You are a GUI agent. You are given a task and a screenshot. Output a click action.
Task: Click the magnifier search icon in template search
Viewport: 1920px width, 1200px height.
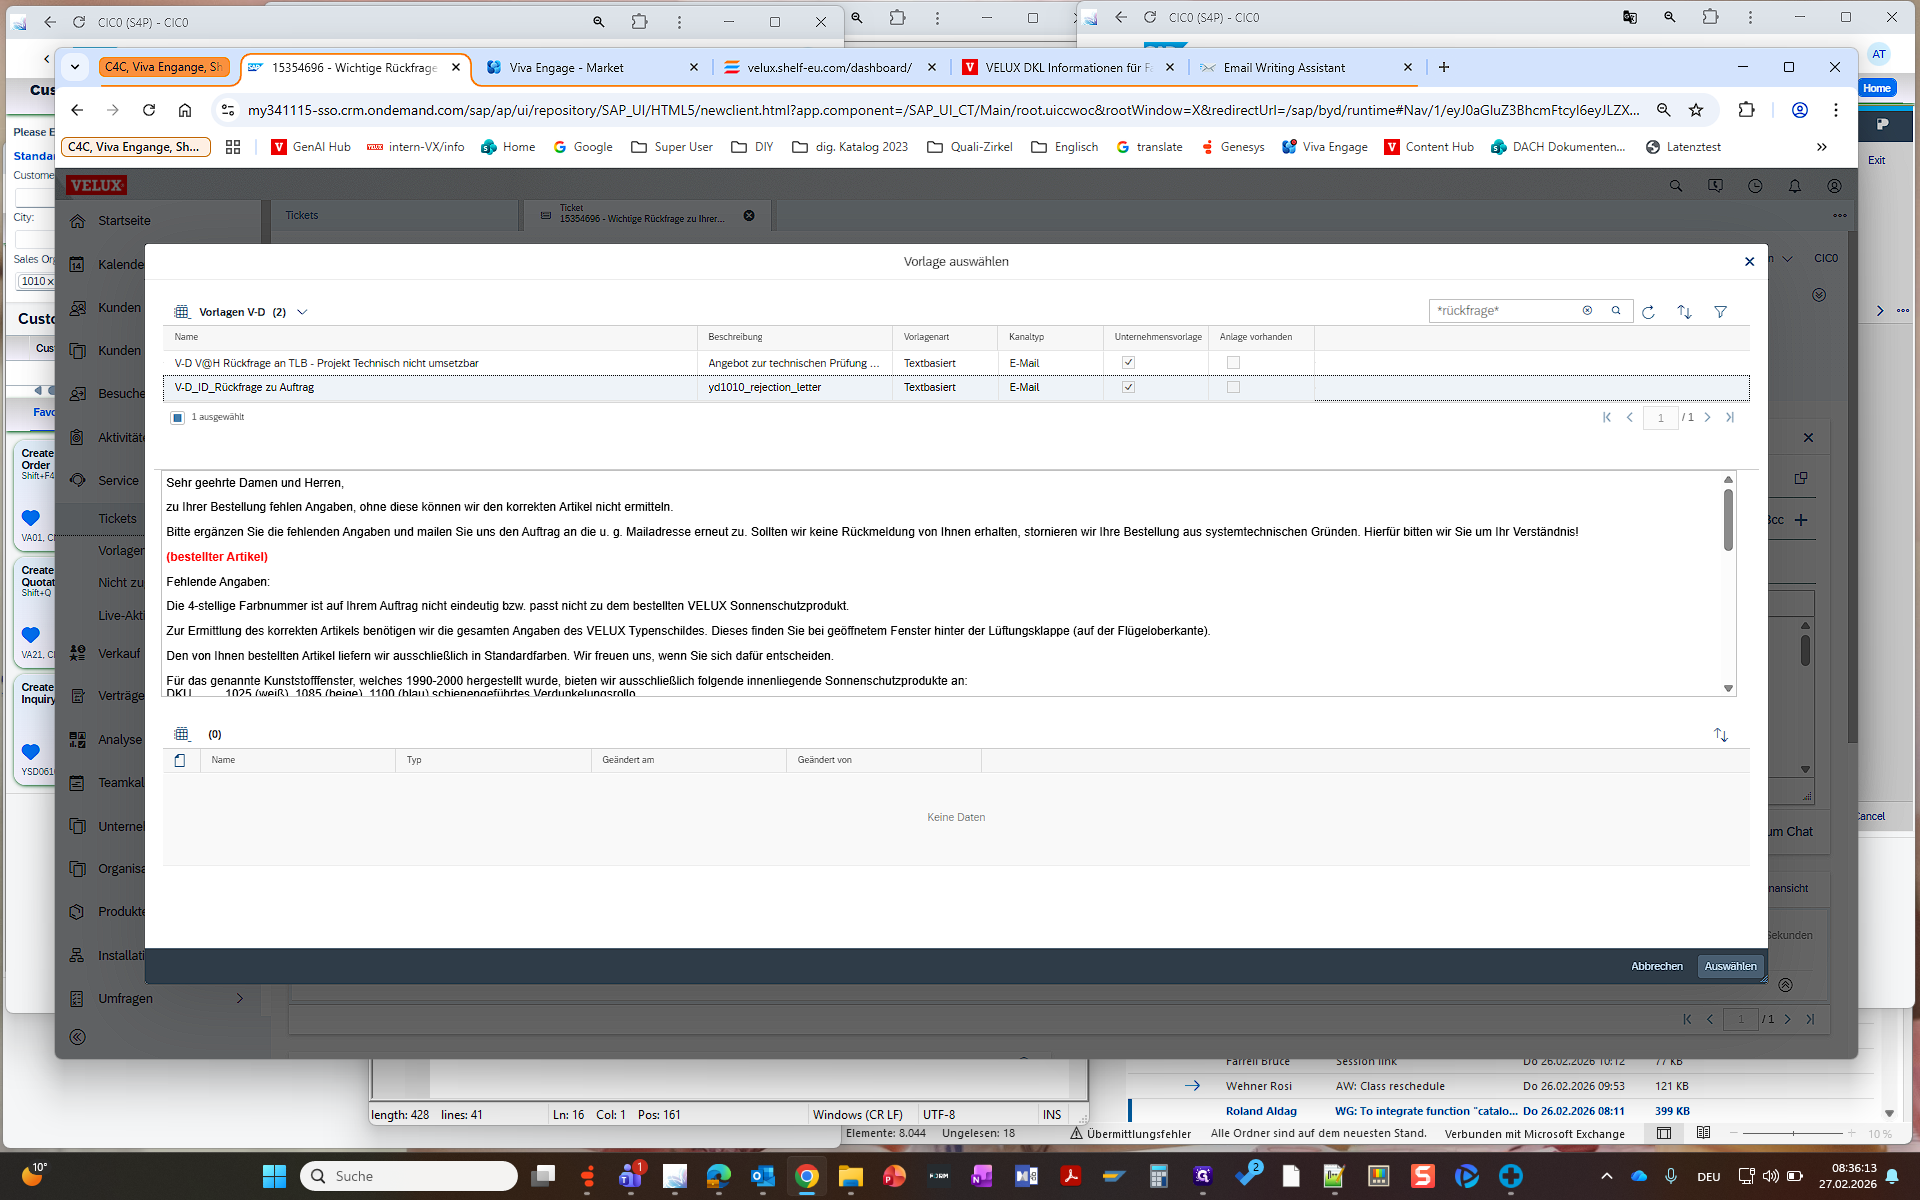pyautogui.click(x=1616, y=311)
